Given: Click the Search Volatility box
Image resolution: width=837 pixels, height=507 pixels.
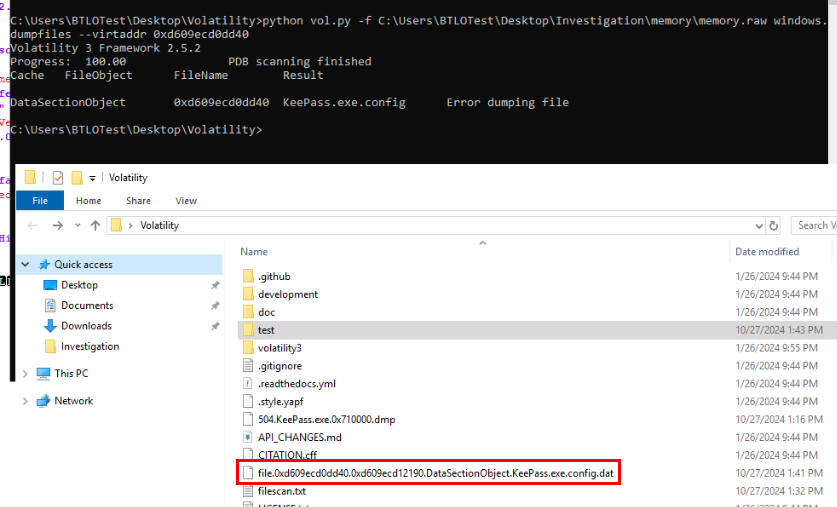Looking at the screenshot, I should (814, 225).
